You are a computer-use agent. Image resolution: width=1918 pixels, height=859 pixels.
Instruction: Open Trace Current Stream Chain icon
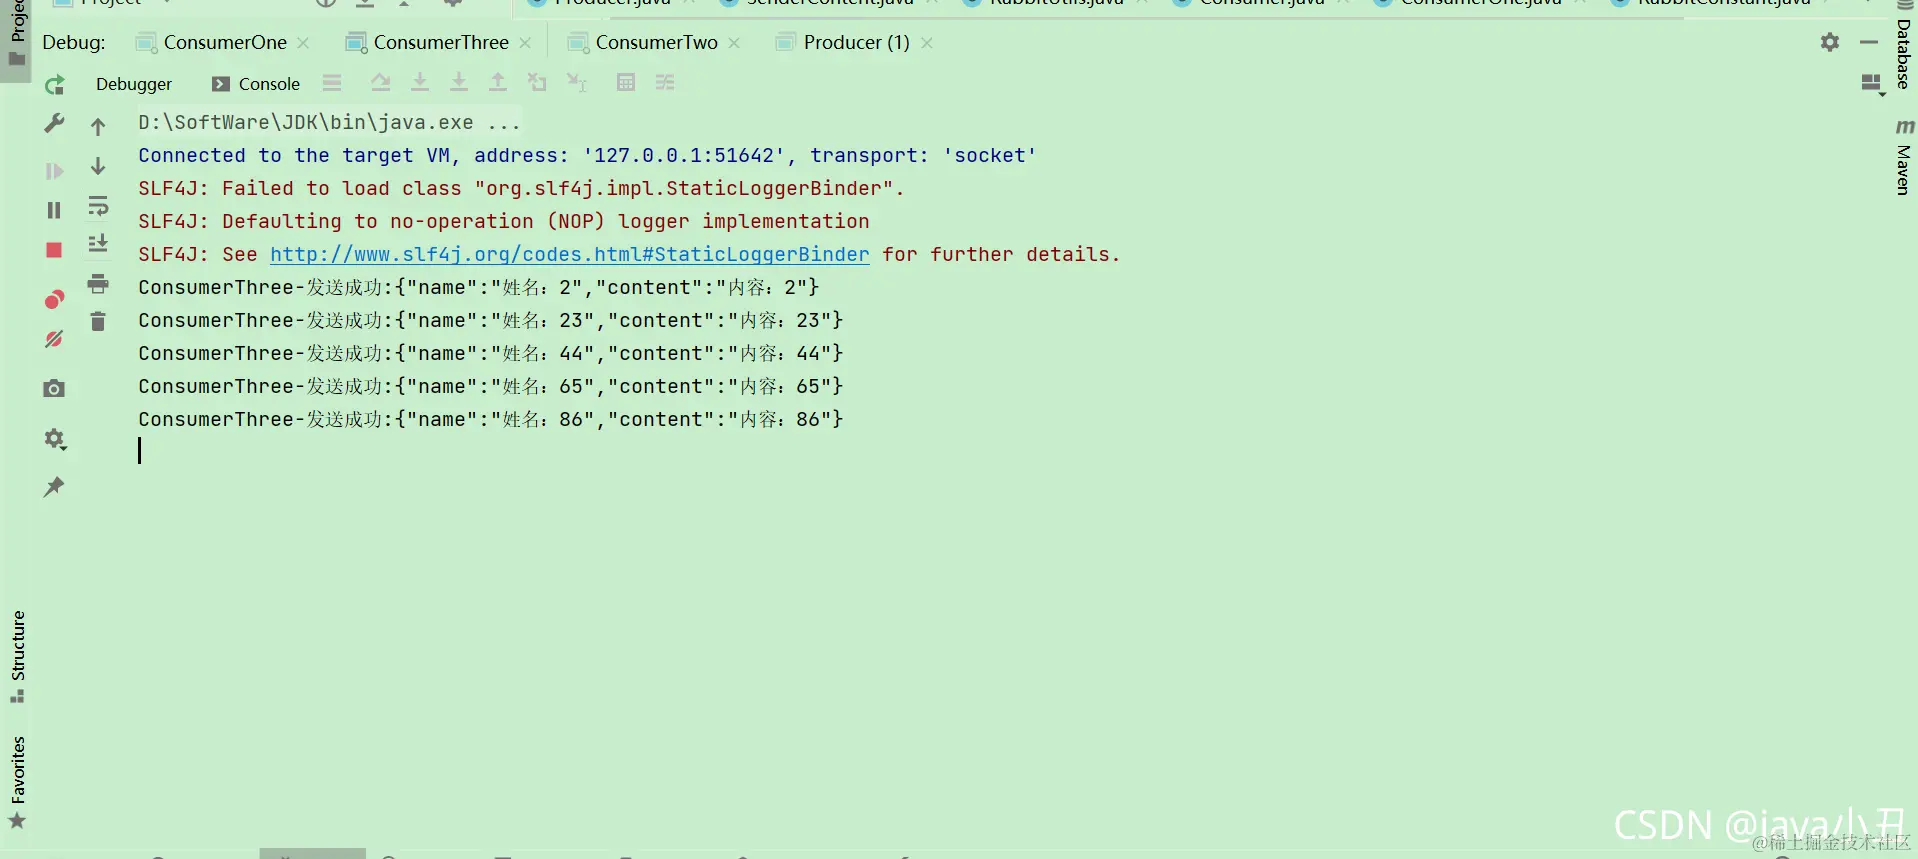pyautogui.click(x=665, y=82)
